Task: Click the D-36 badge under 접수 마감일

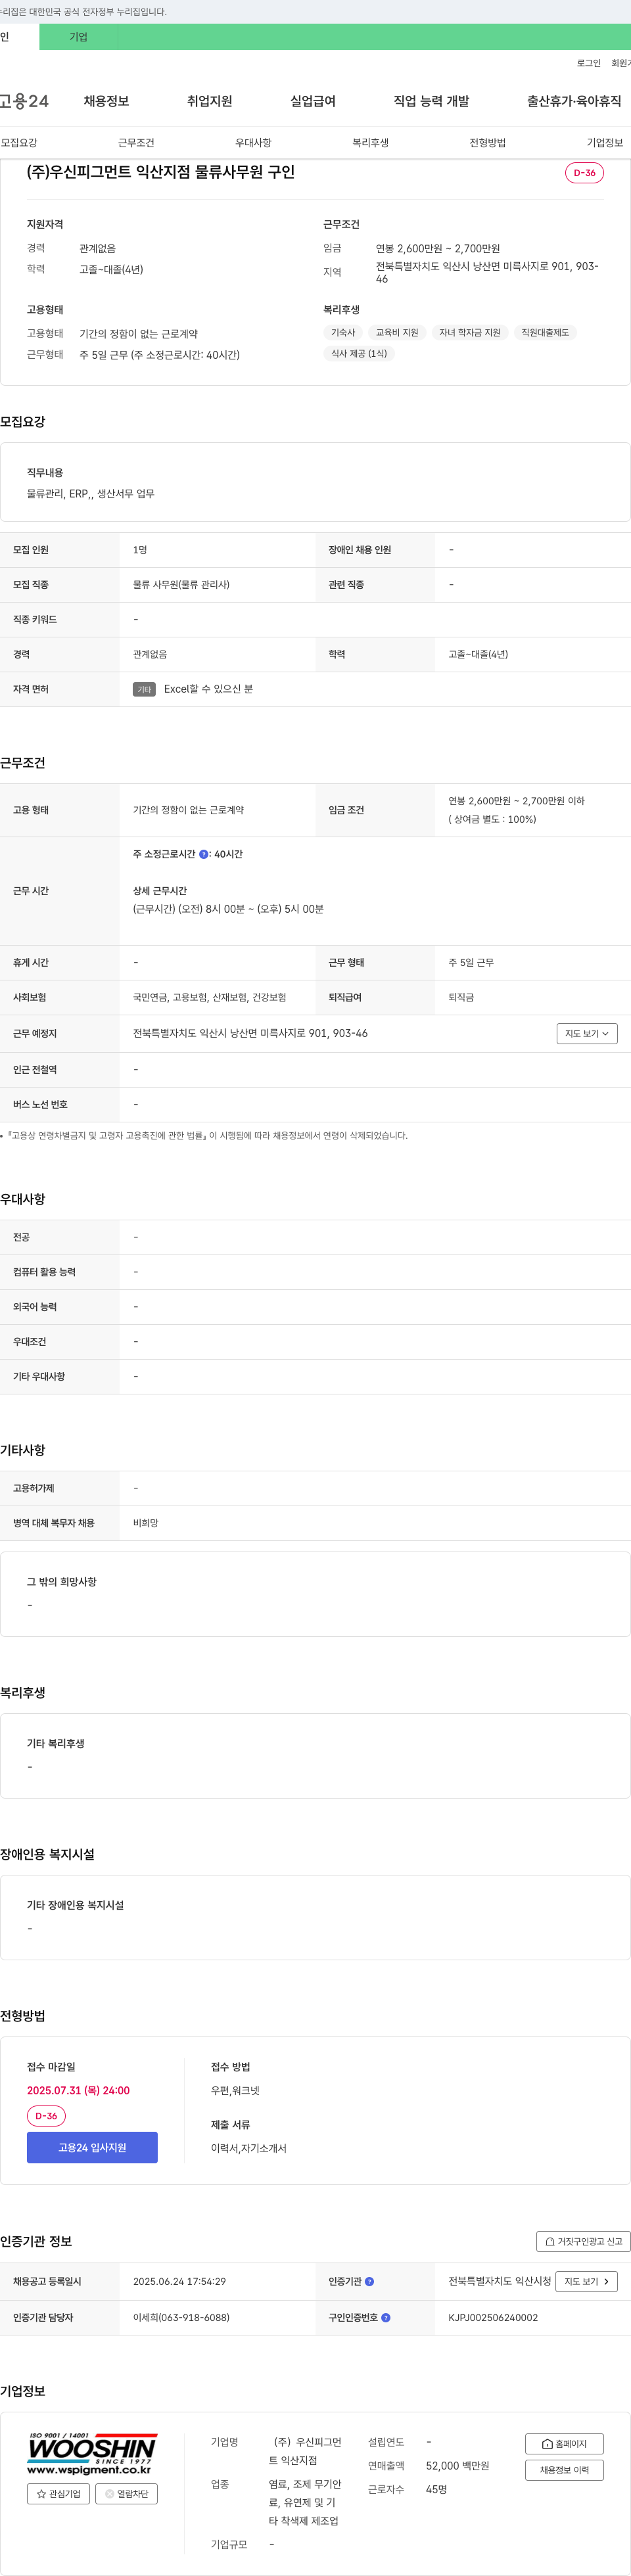Action: coord(46,2116)
